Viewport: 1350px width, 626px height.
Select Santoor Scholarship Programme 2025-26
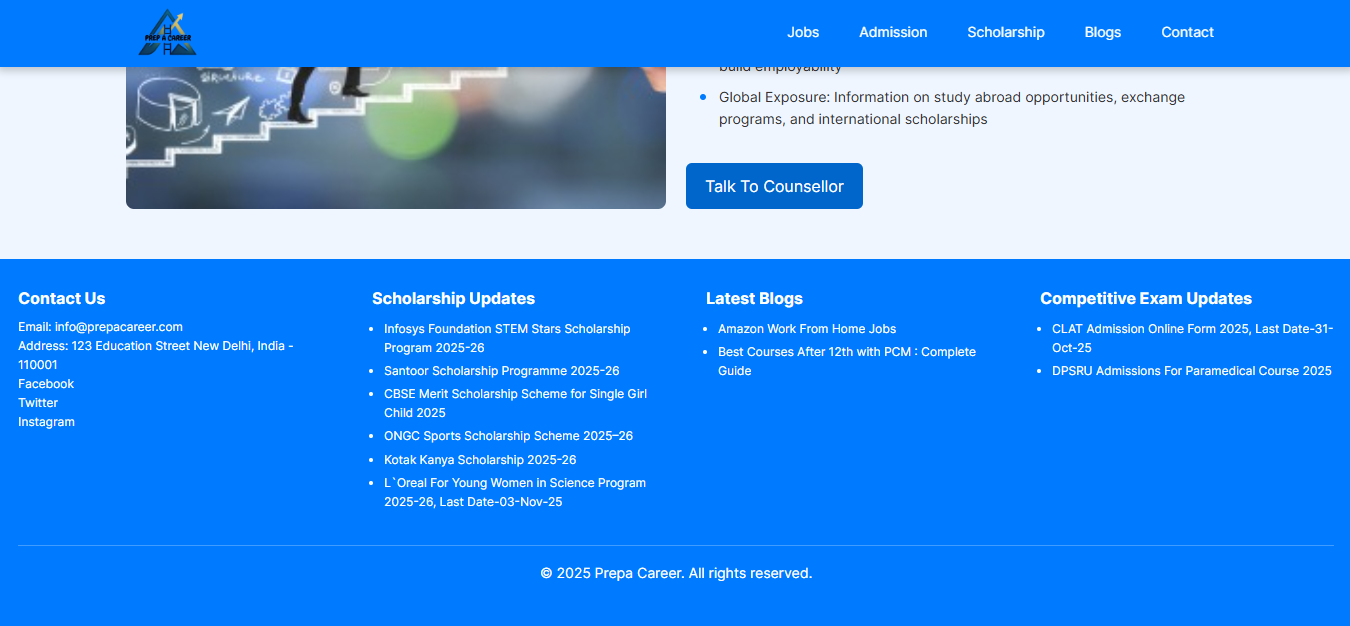(x=501, y=371)
